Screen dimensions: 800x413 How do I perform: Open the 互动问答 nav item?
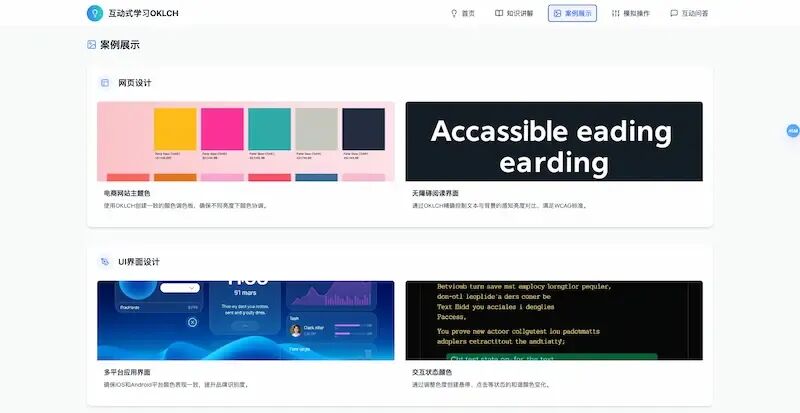point(689,13)
